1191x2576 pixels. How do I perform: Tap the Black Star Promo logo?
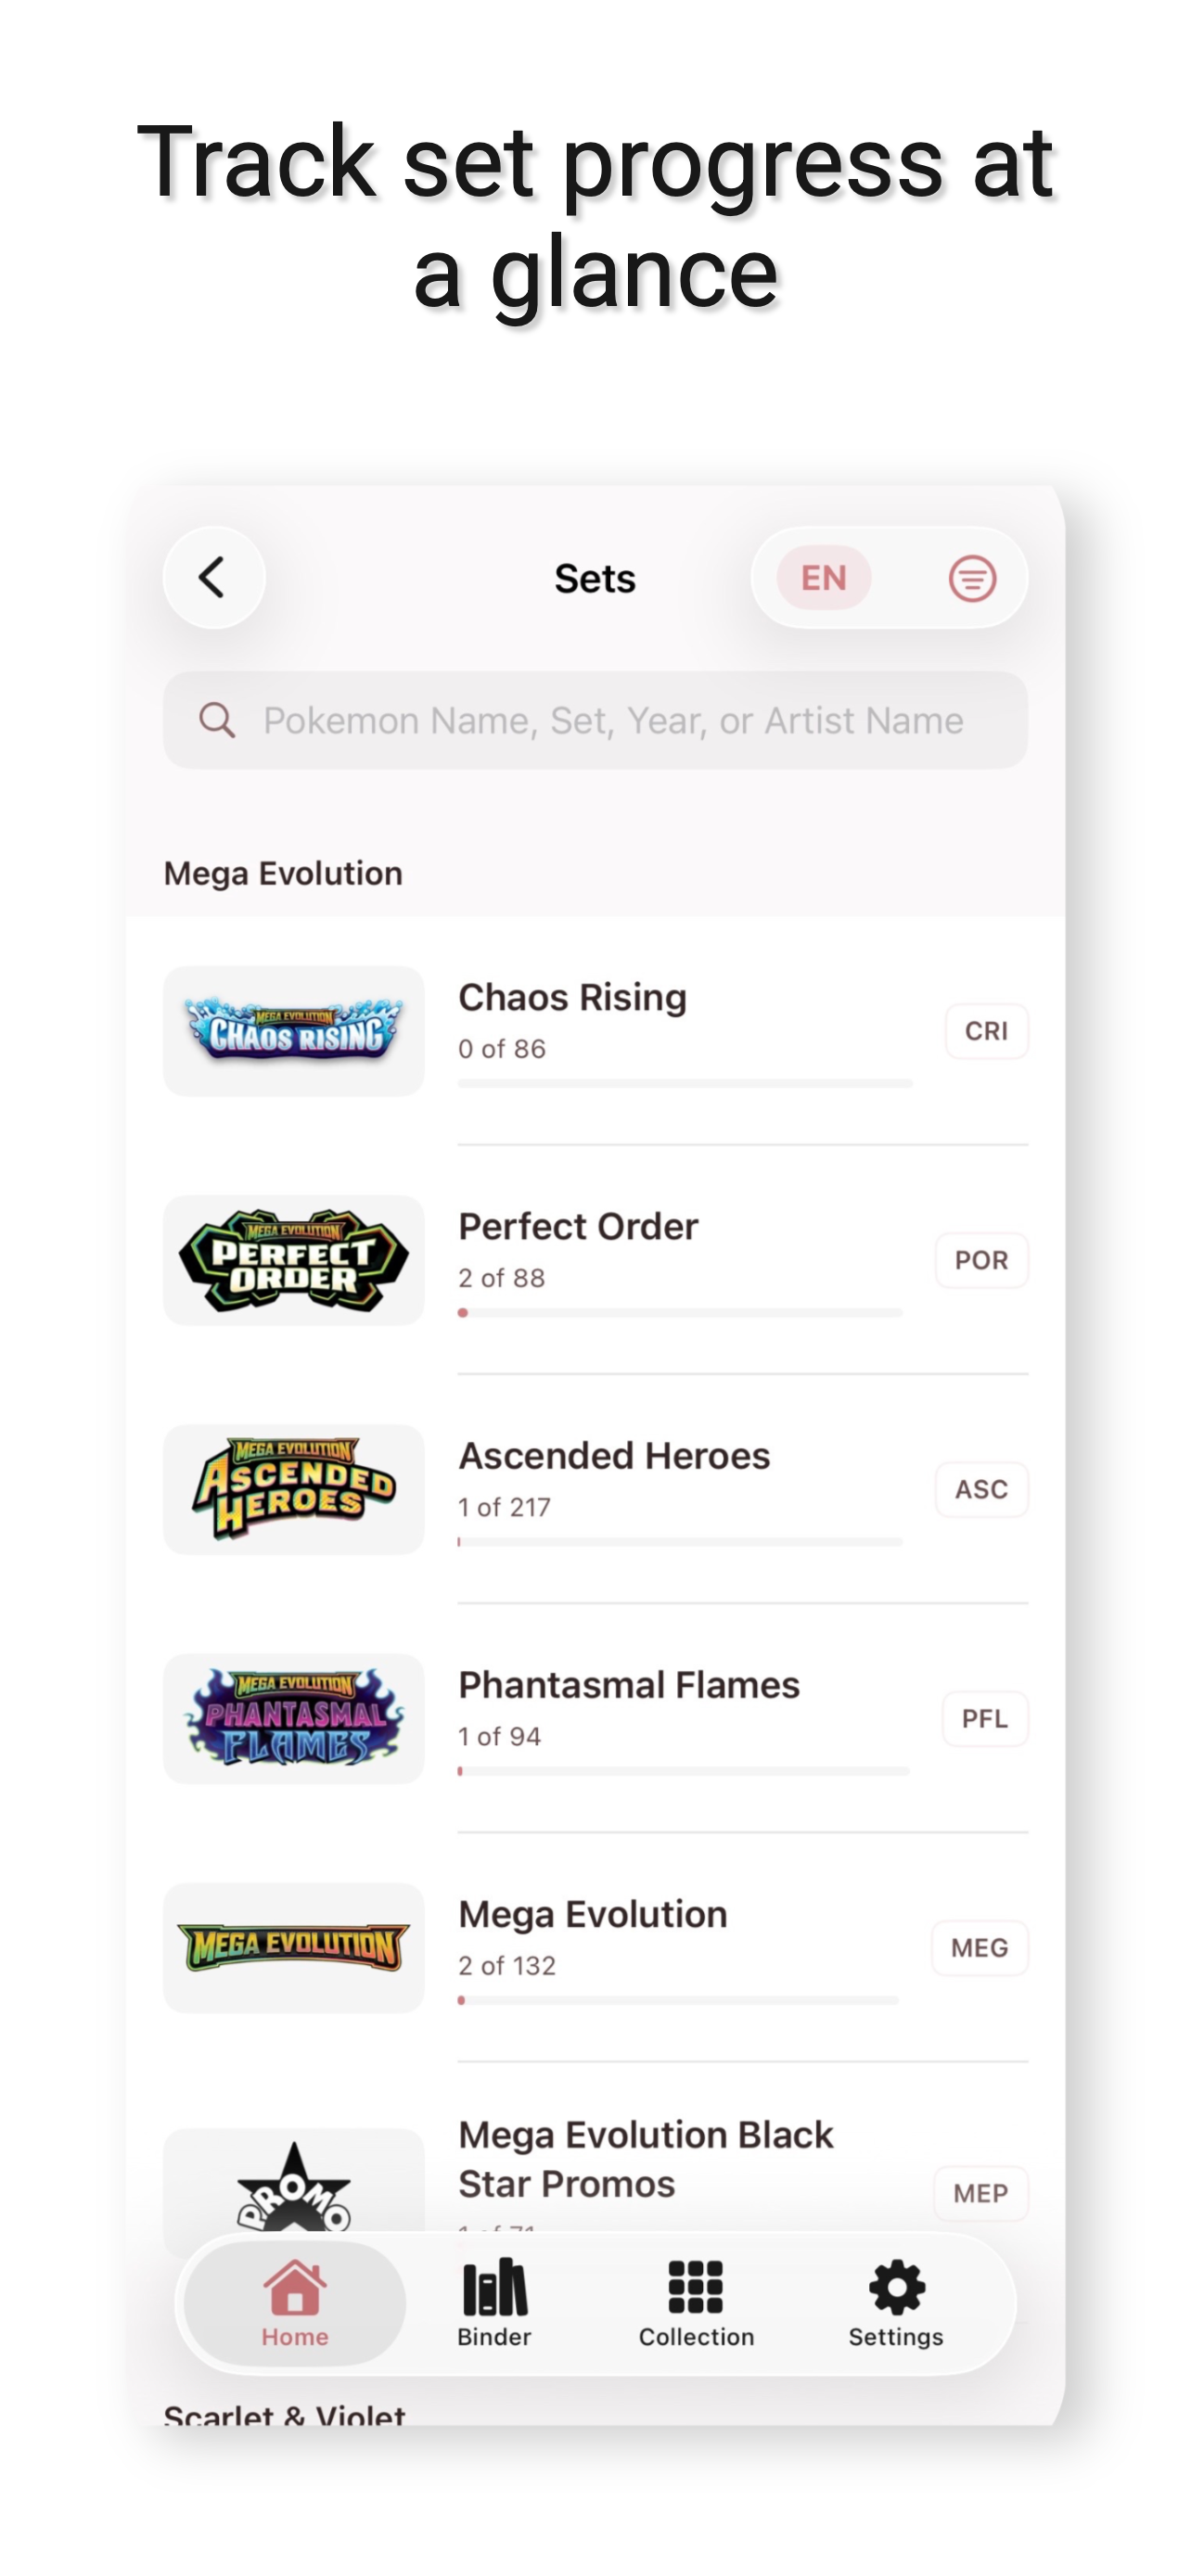point(294,2186)
